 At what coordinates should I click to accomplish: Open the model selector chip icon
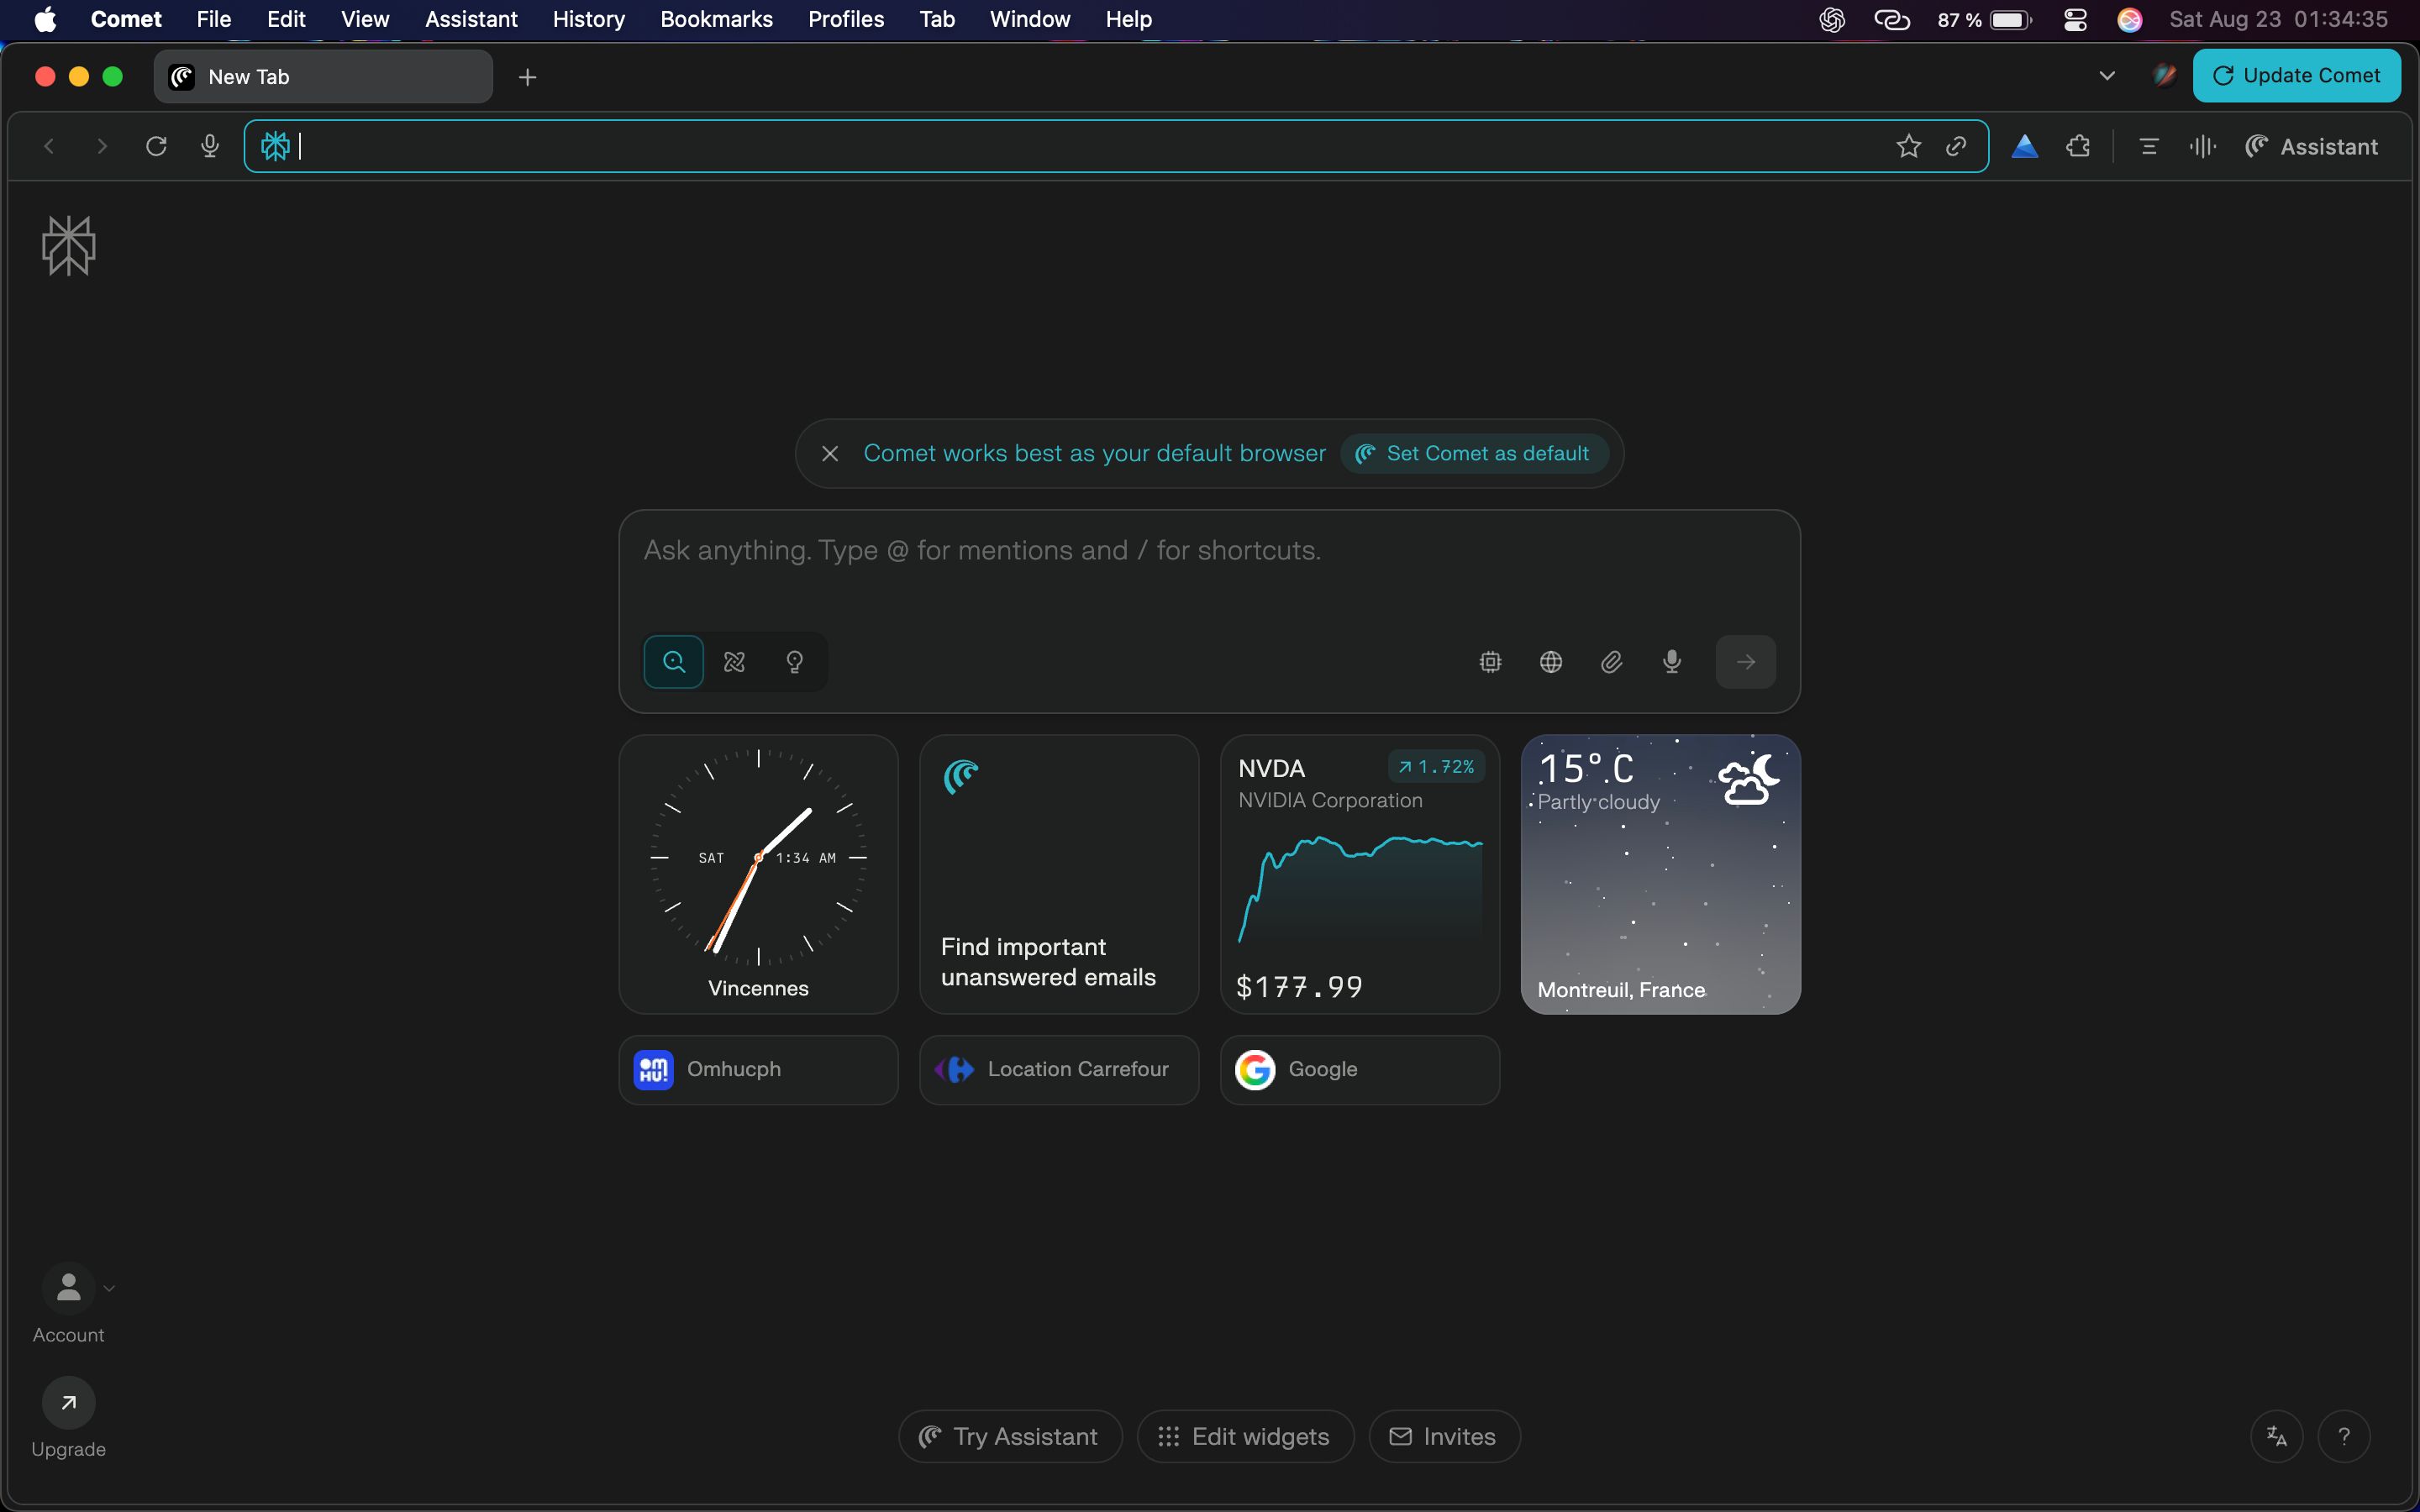[x=1491, y=662]
